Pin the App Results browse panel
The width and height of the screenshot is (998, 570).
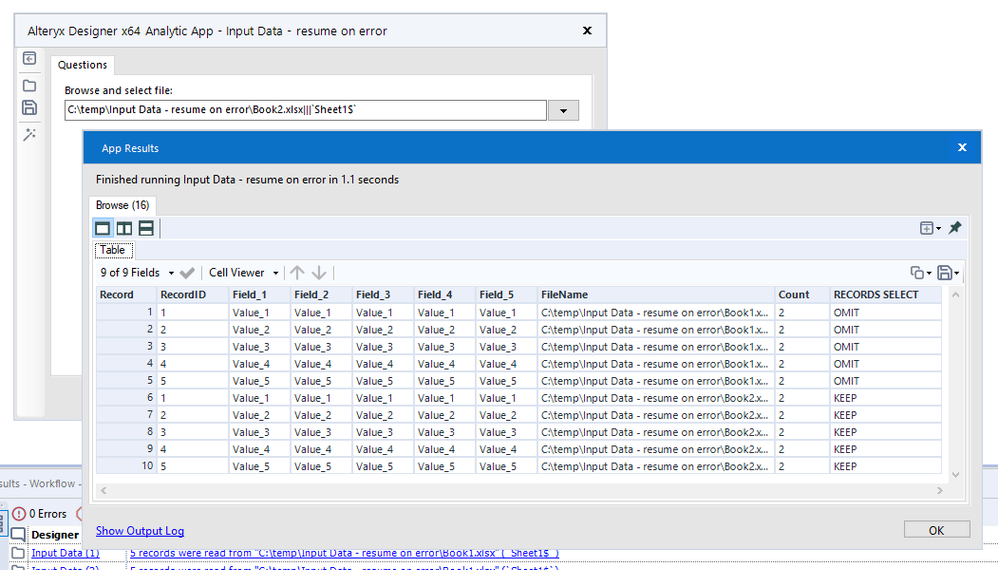955,228
